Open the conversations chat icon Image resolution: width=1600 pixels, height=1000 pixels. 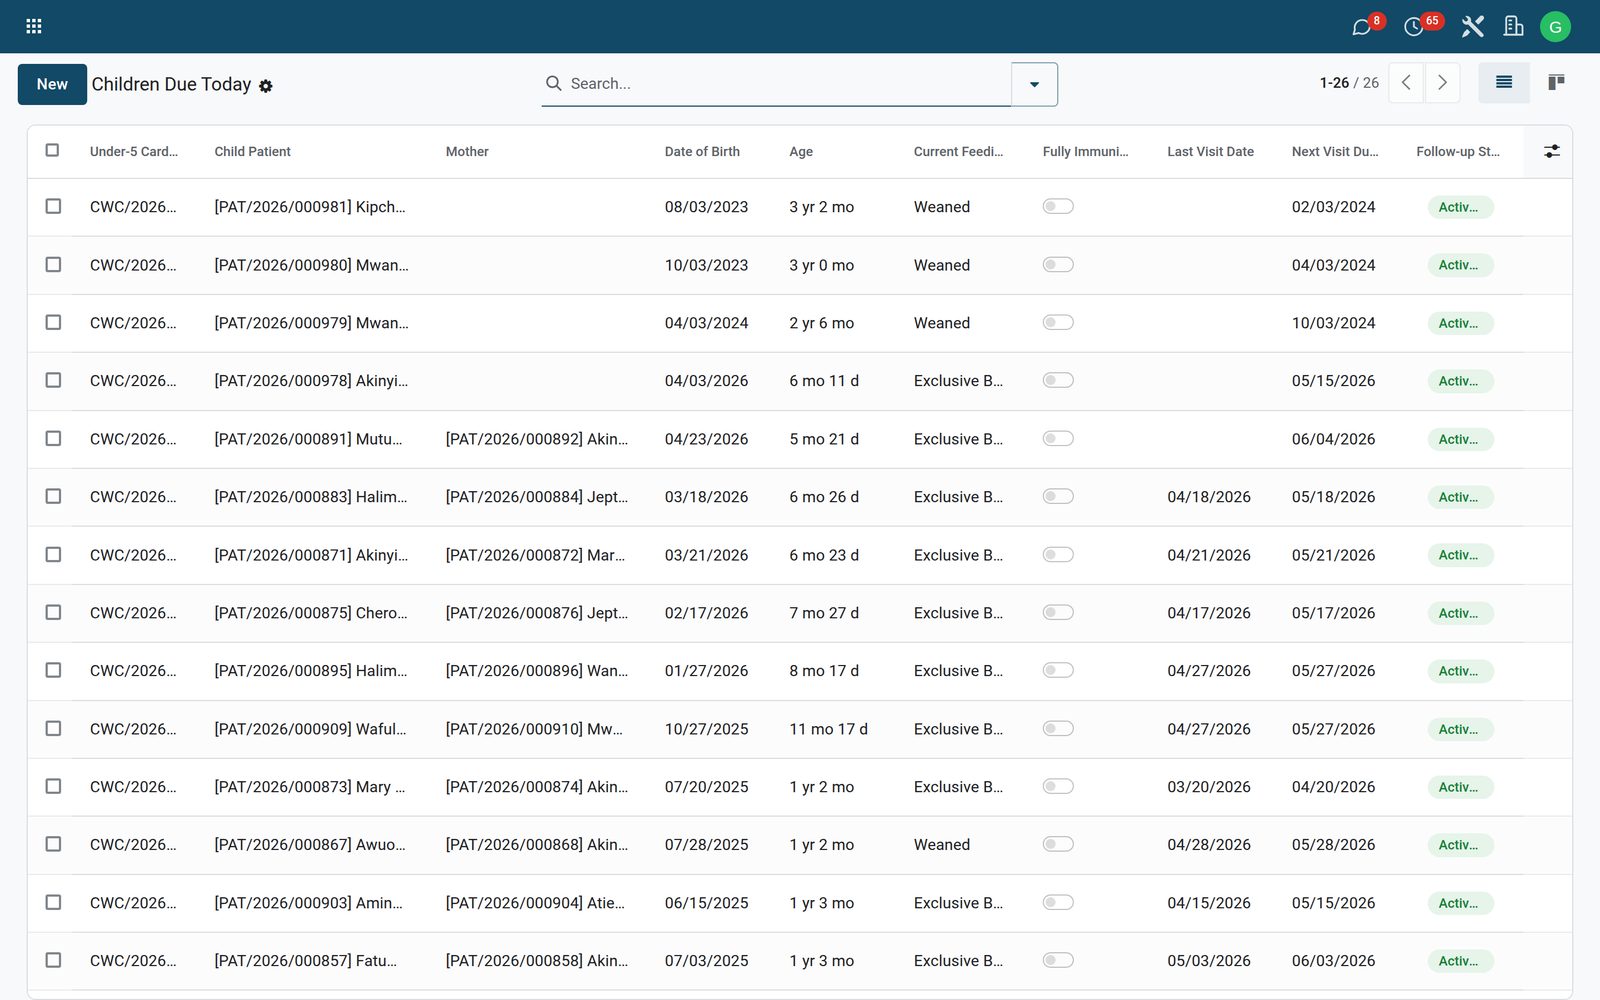tap(1361, 27)
